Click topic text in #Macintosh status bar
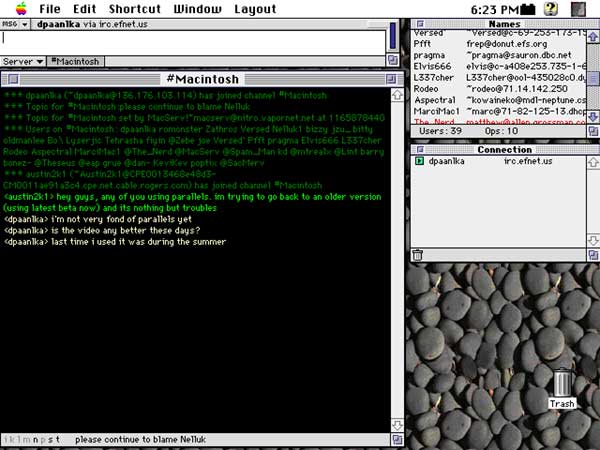Screen dimensions: 600x450 (140, 440)
